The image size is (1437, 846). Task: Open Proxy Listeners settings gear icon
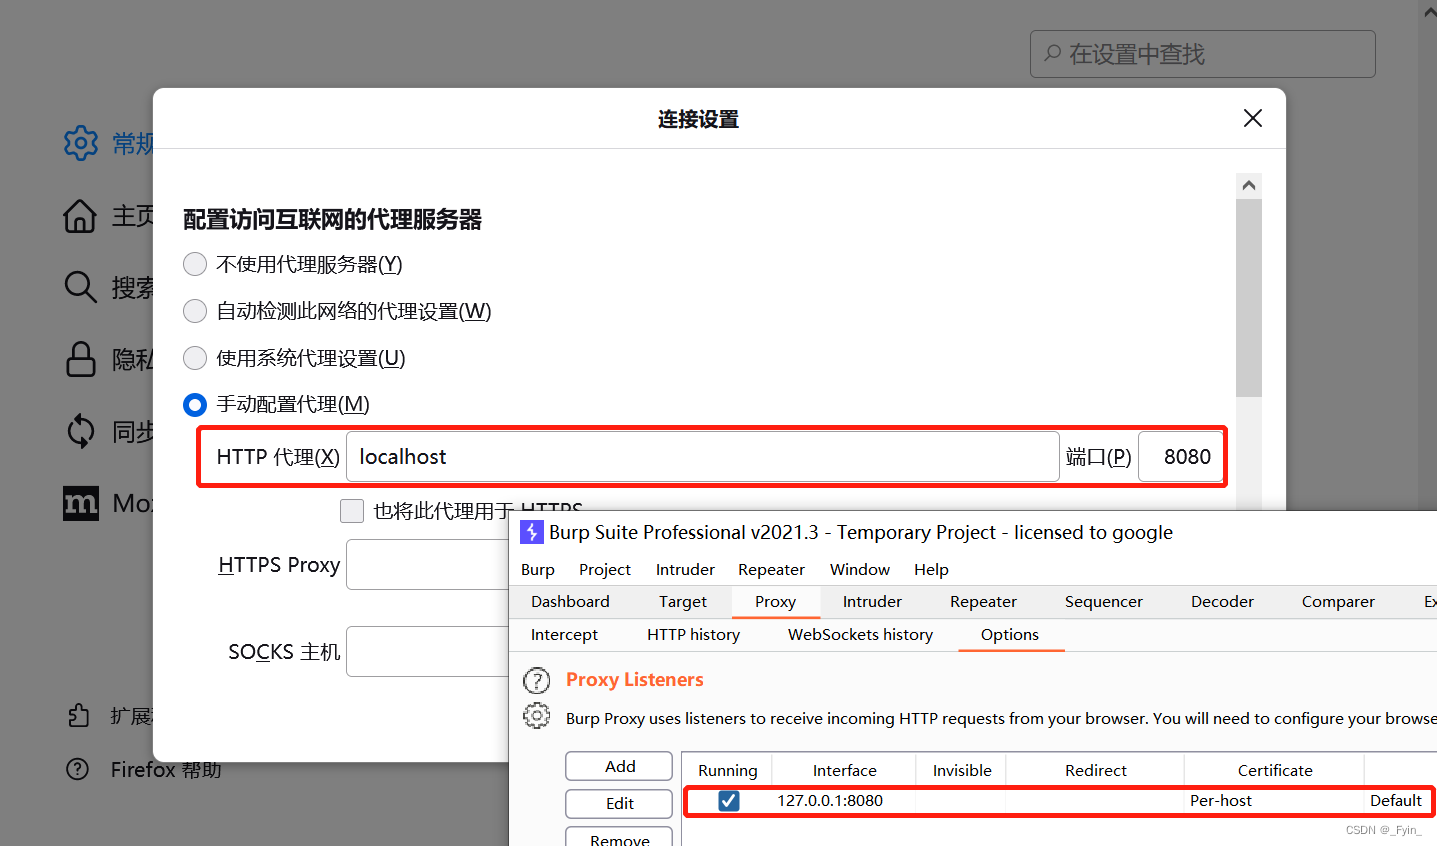coord(537,716)
